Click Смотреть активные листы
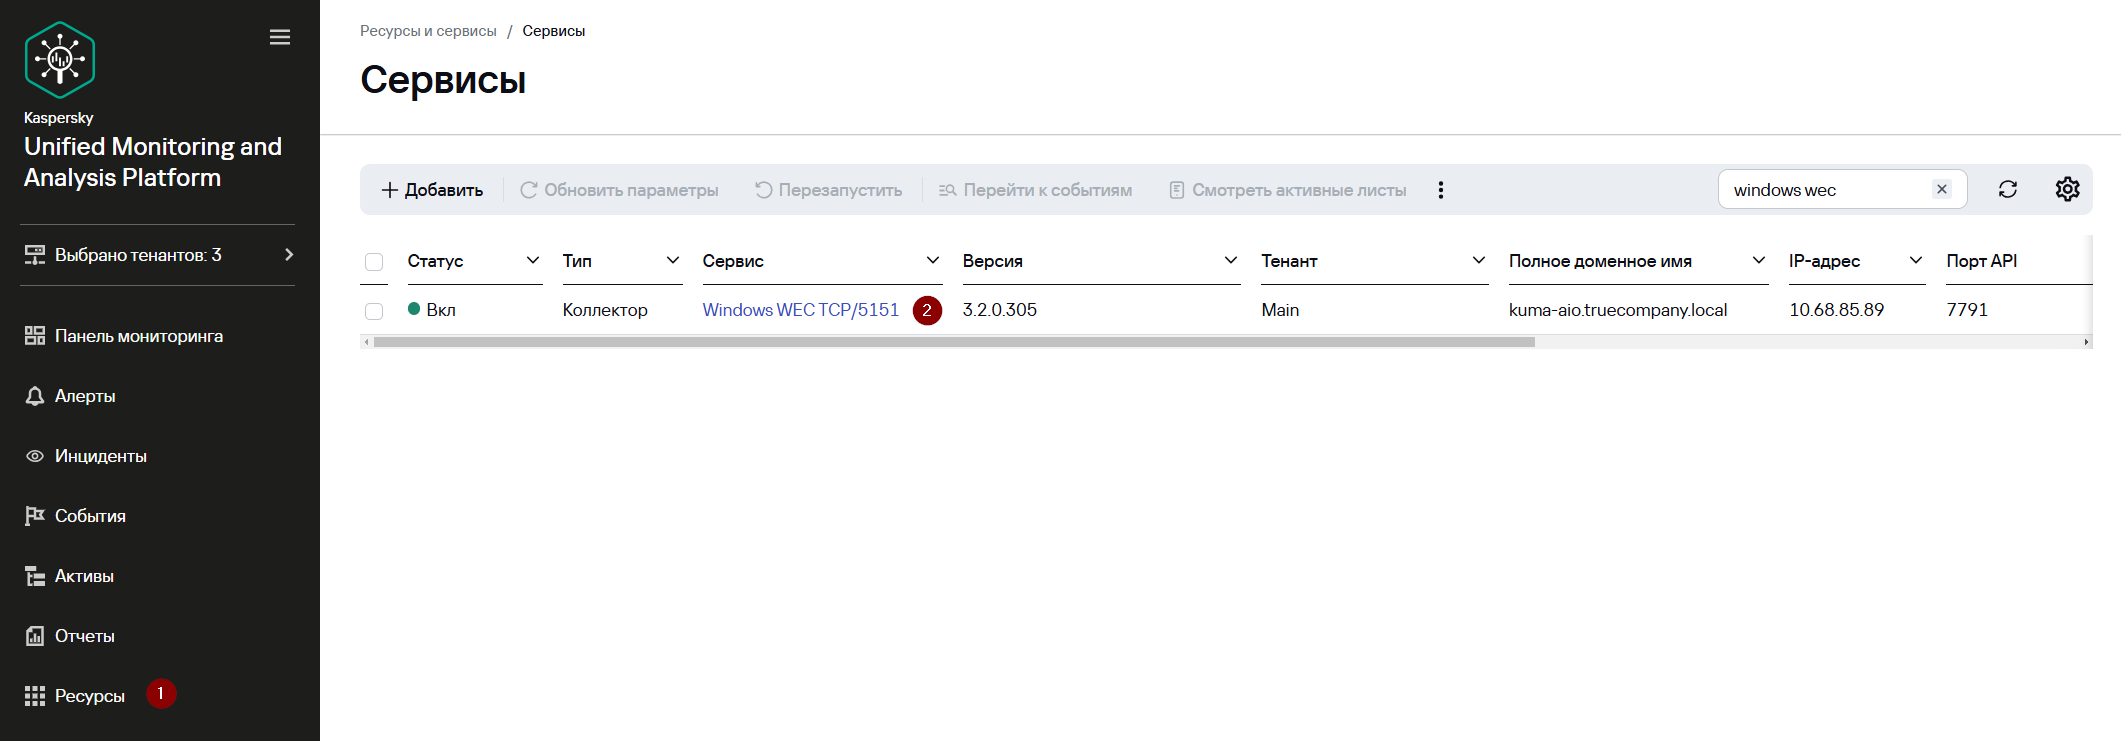Viewport: 2121px width, 741px height. pos(1287,190)
